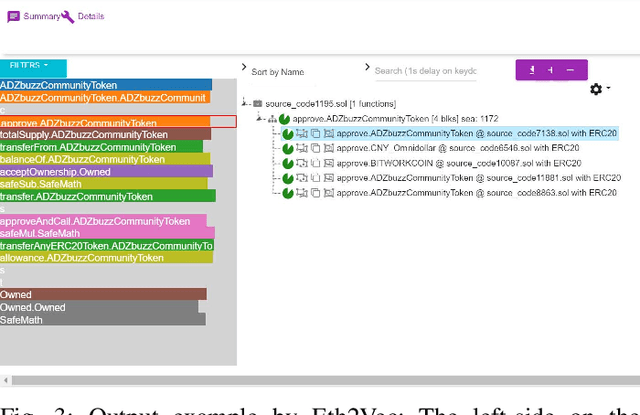Open the gear settings menu
This screenshot has height=415, width=640.
point(596,89)
